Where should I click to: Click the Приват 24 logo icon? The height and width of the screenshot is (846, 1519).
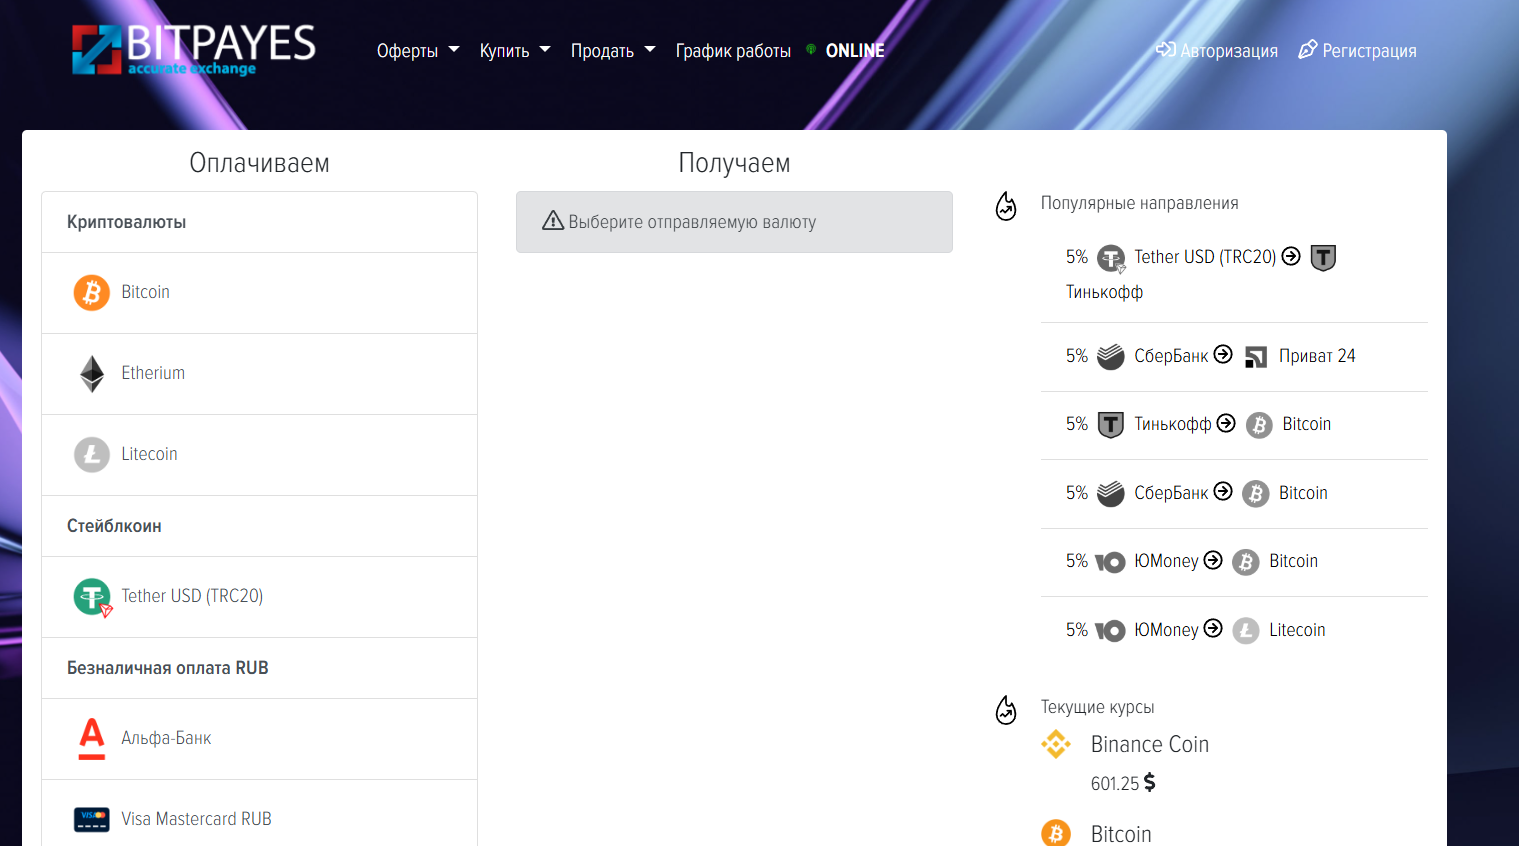[x=1256, y=357]
